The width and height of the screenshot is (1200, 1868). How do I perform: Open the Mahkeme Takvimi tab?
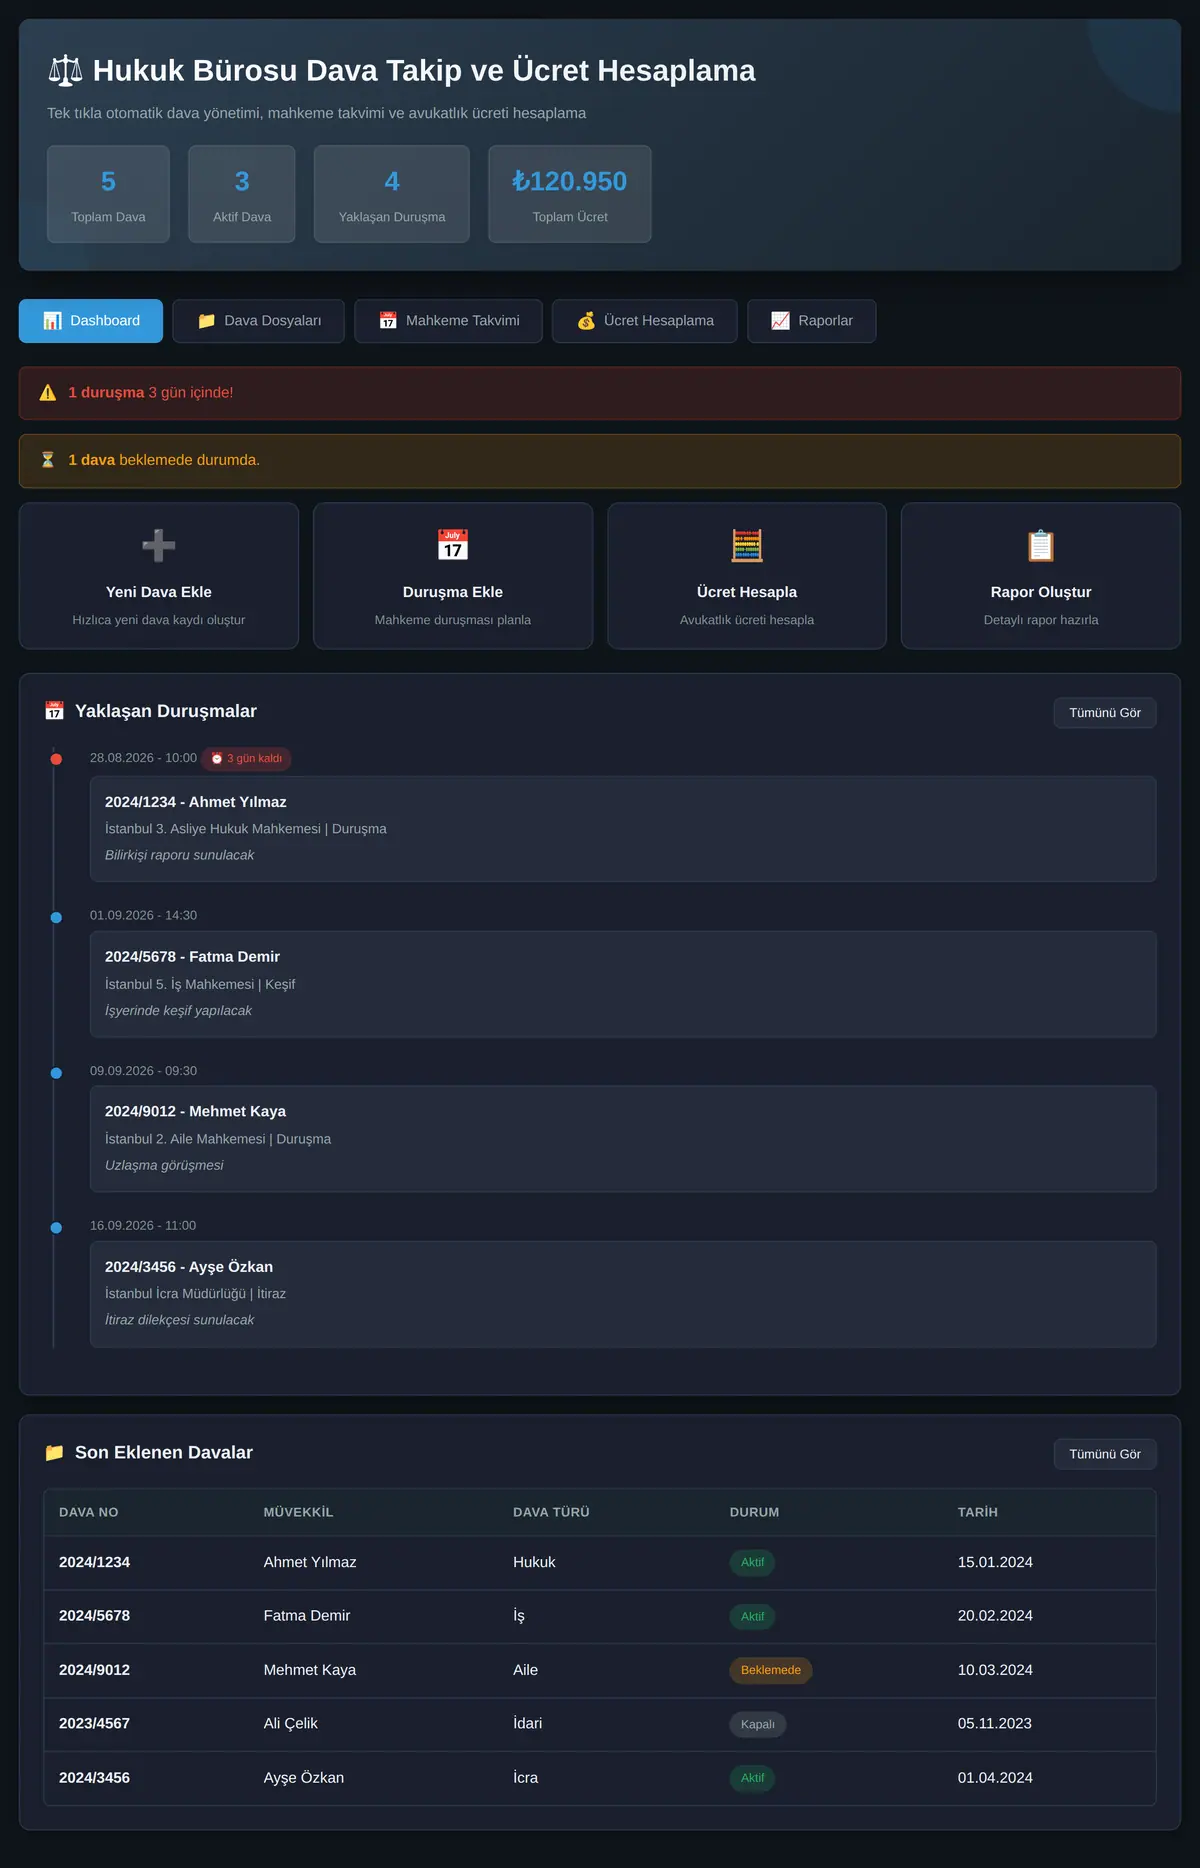click(x=448, y=321)
